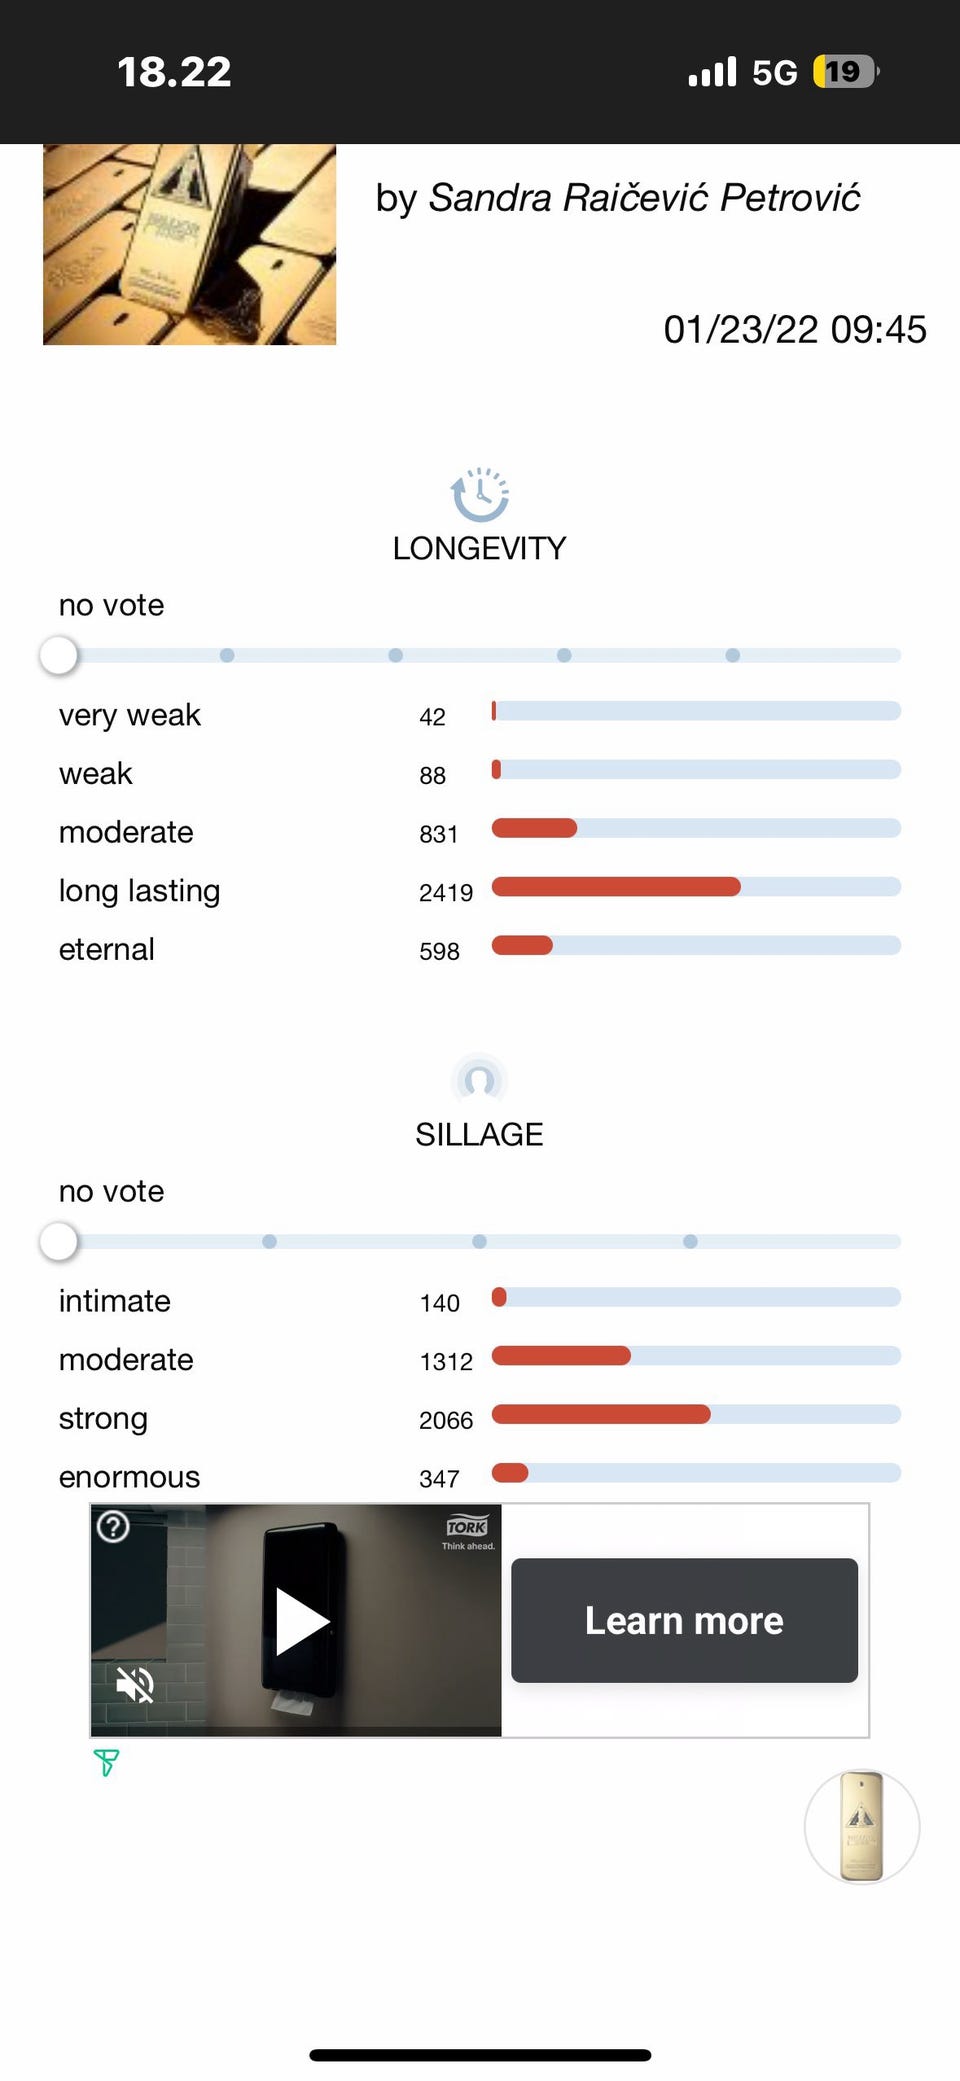This screenshot has width=960, height=2081.
Task: Click the longevity clock icon
Action: pyautogui.click(x=480, y=494)
